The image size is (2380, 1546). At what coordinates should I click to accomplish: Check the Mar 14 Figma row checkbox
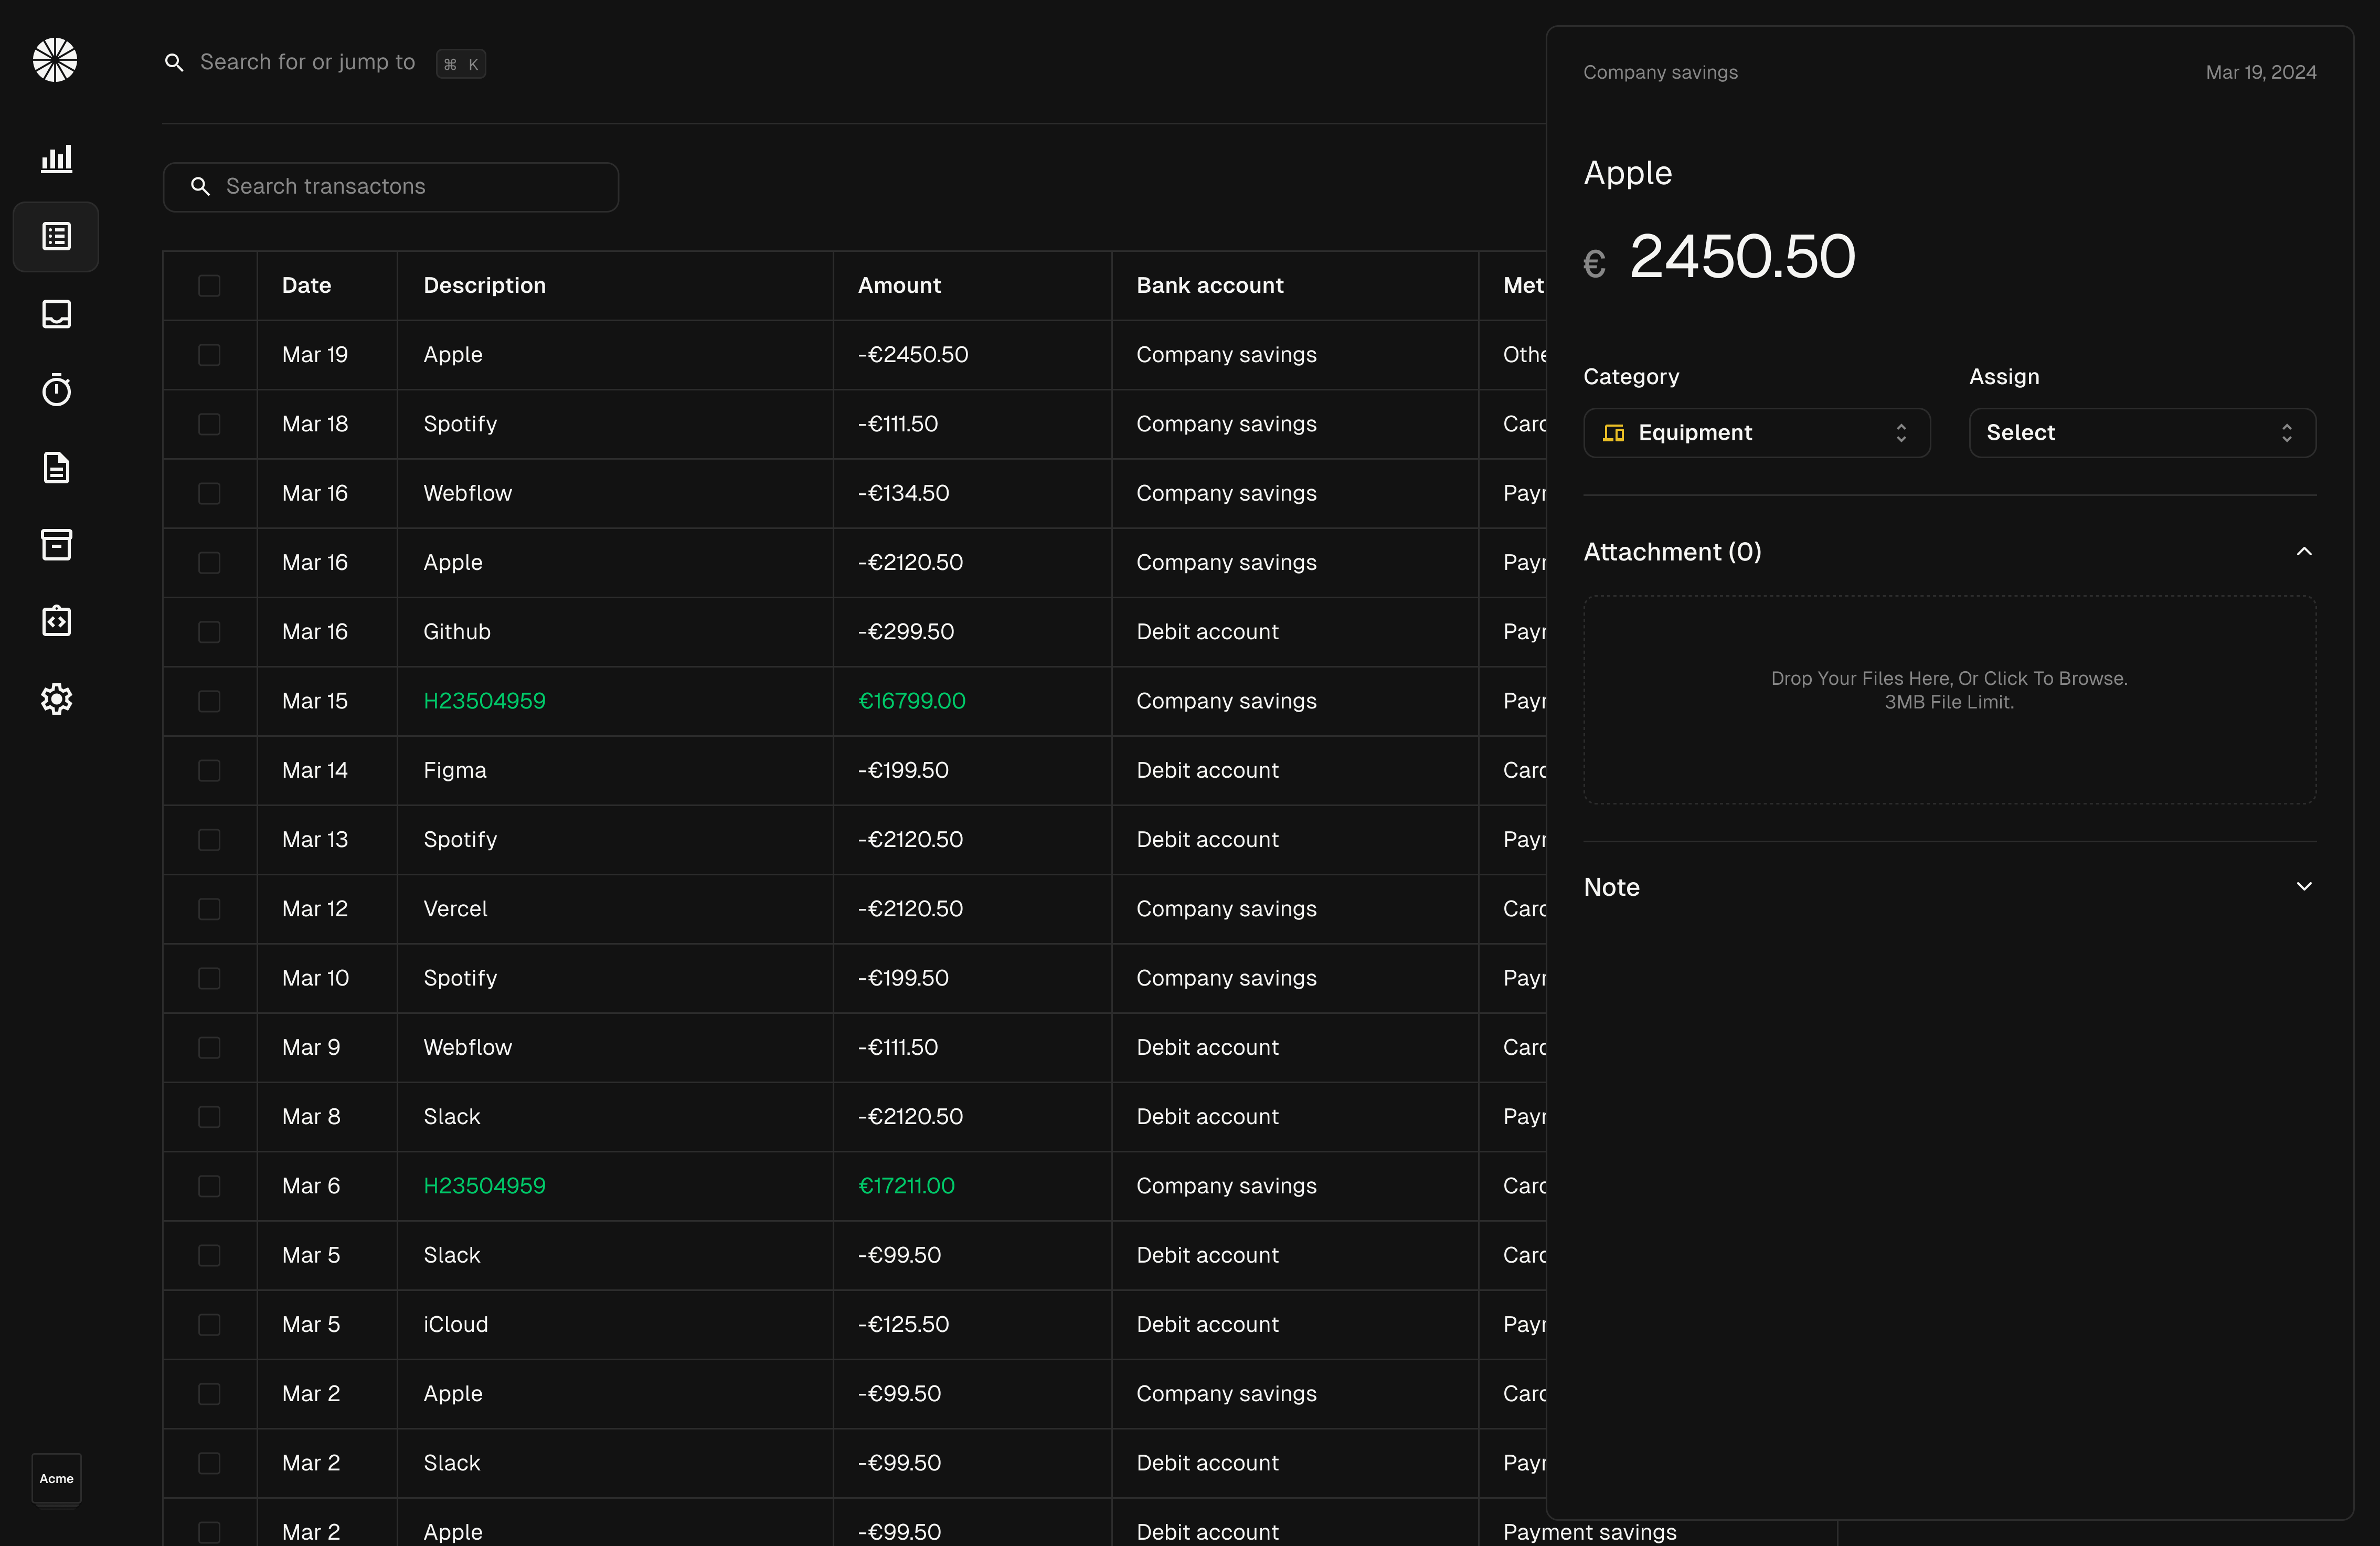[x=209, y=770]
